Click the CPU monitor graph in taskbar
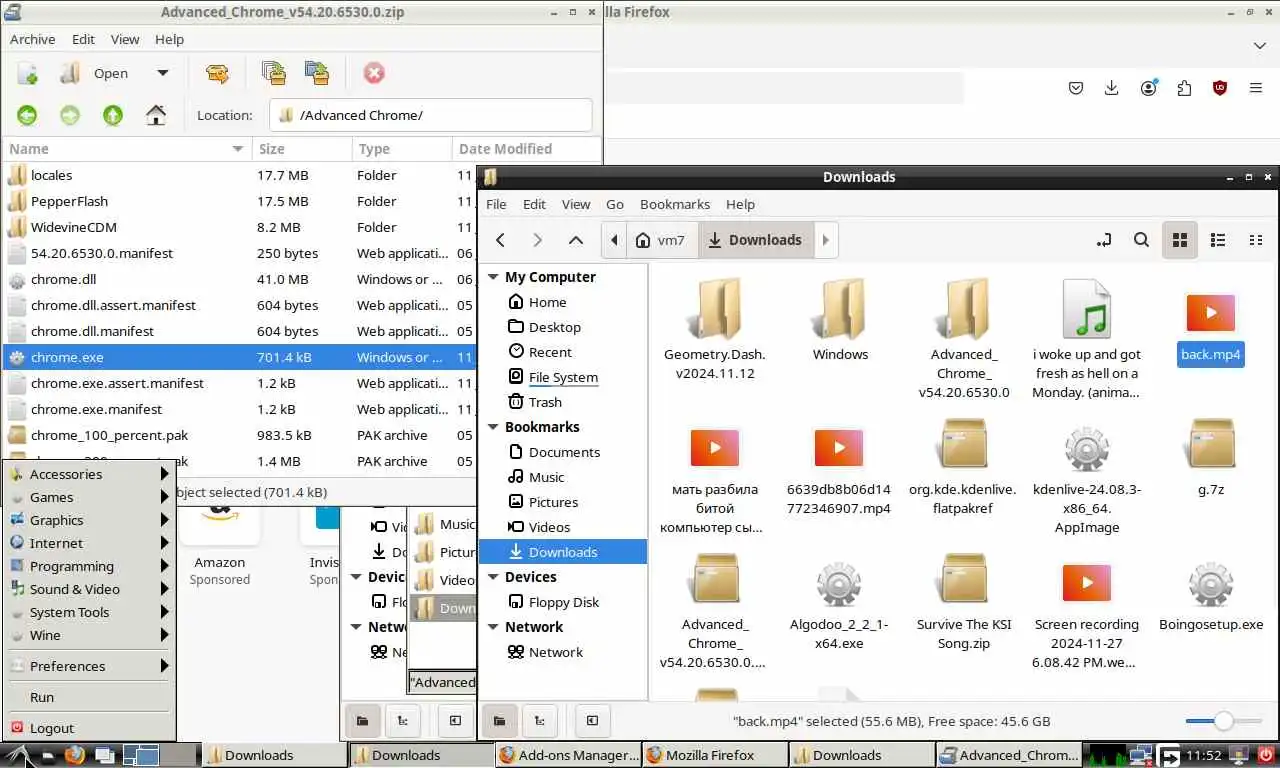Image resolution: width=1280 pixels, height=768 pixels. pyautogui.click(x=1106, y=755)
